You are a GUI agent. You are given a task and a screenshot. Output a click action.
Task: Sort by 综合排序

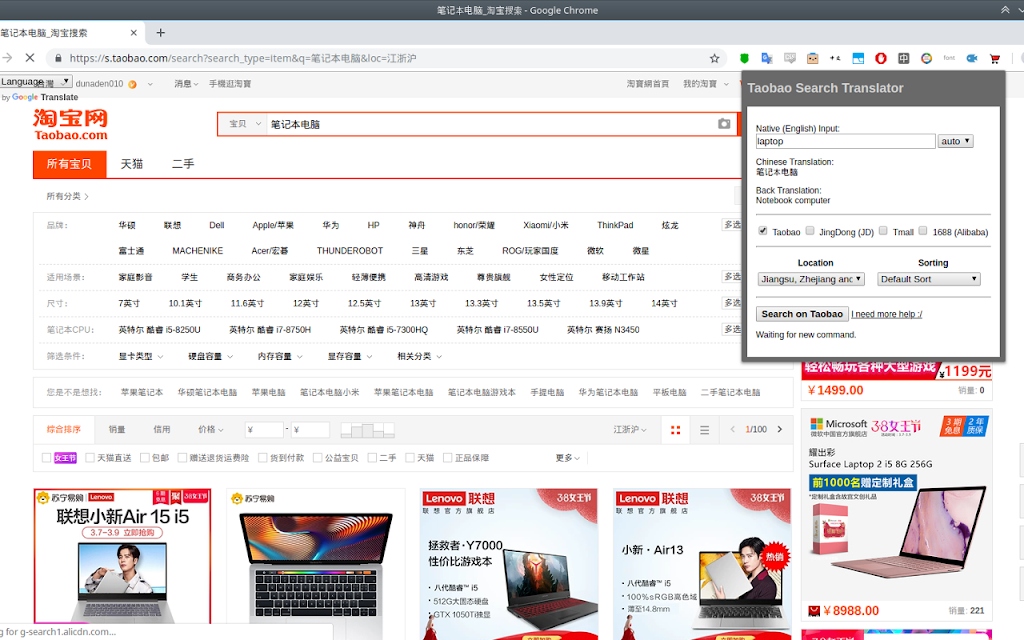click(x=64, y=429)
